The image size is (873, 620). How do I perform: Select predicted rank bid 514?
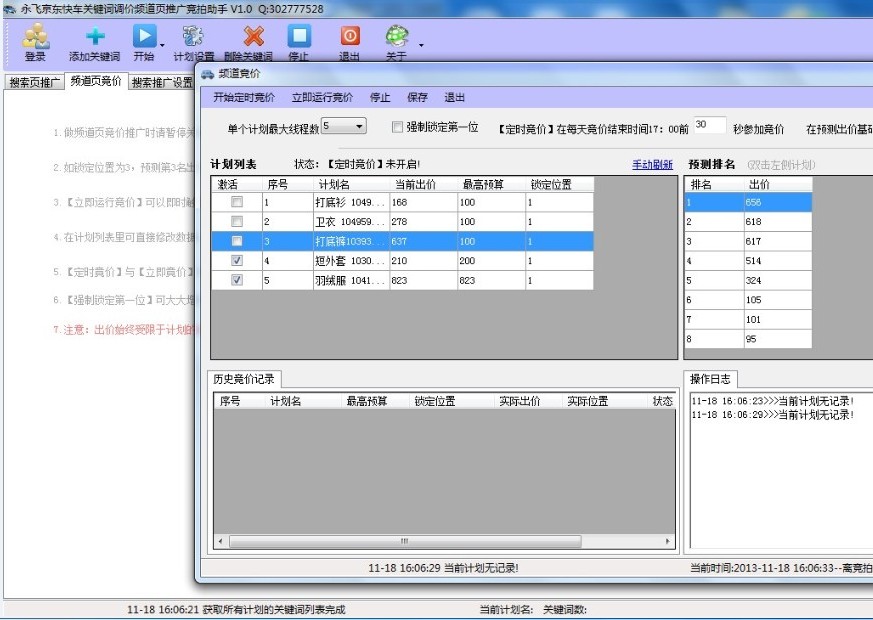[778, 260]
